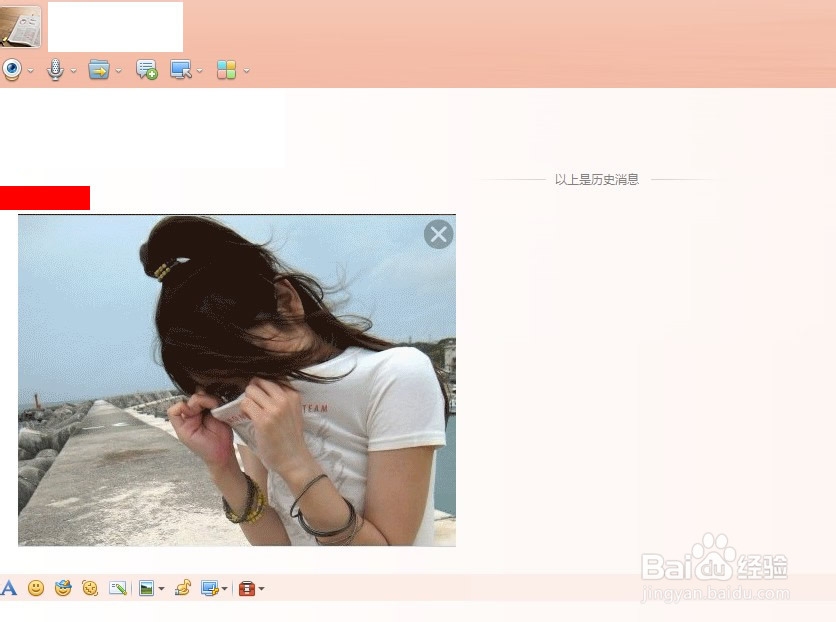The height and width of the screenshot is (622, 836).
Task: Open the dropdown beside the send picture icon
Action: click(162, 589)
